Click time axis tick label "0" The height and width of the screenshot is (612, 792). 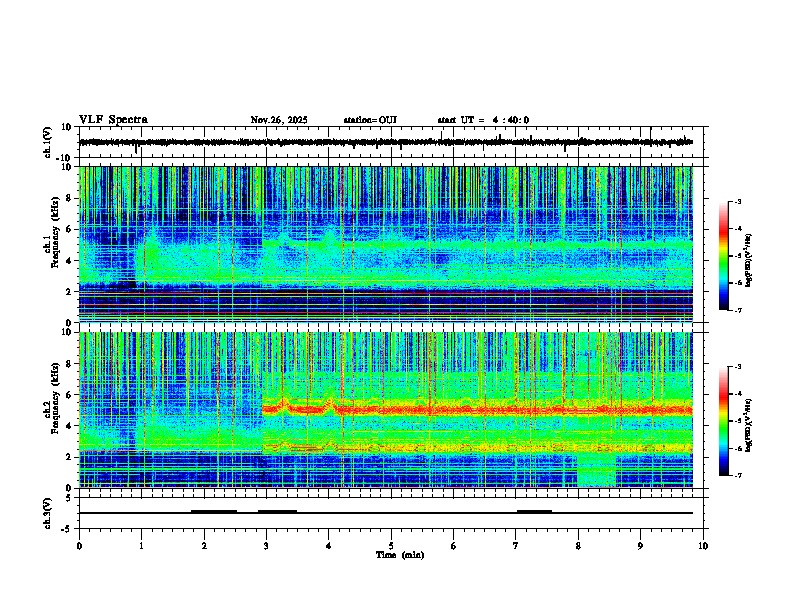(x=79, y=546)
